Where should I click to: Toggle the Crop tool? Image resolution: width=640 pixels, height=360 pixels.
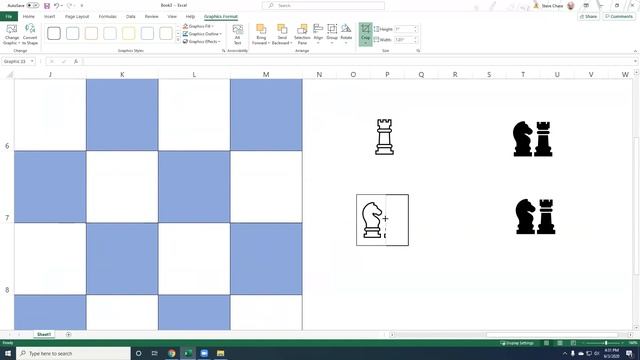pos(365,34)
